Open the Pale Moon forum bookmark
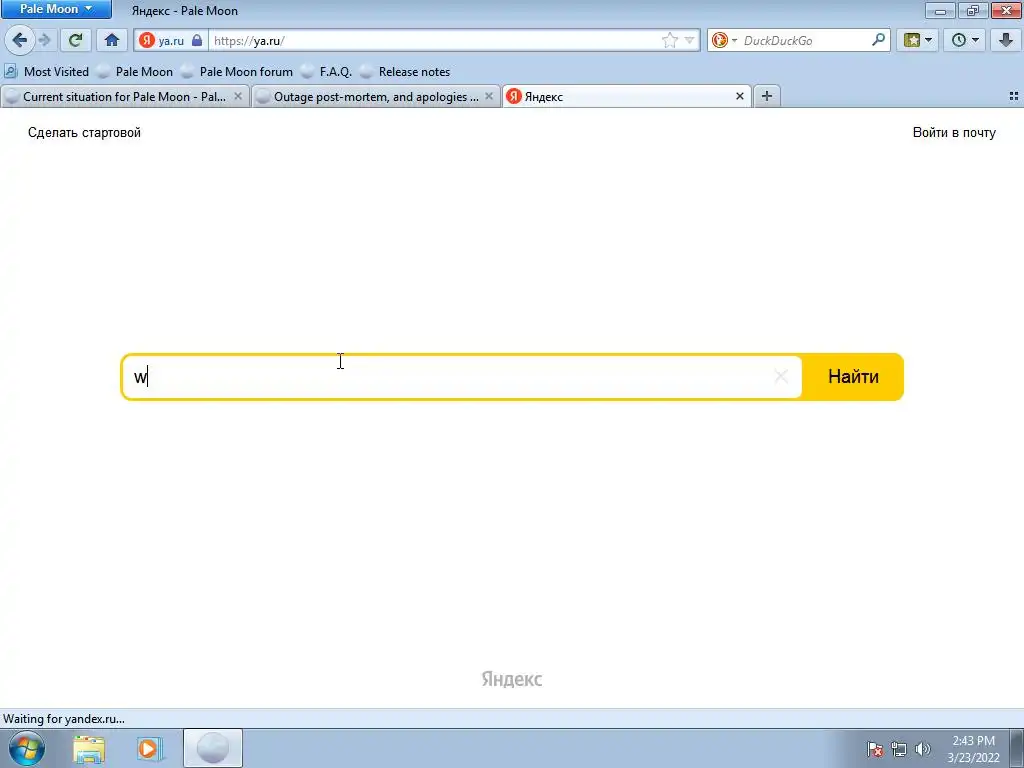 click(237, 72)
